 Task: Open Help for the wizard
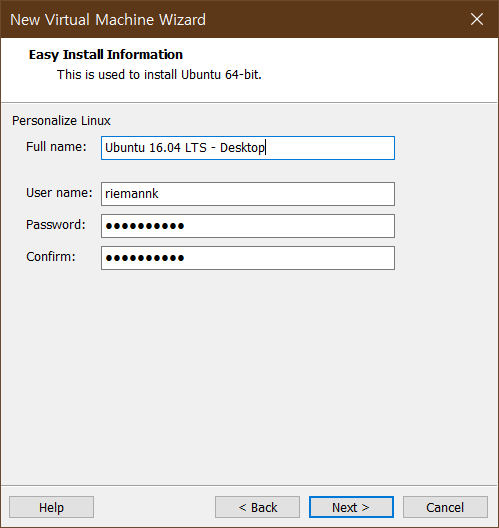[x=52, y=507]
